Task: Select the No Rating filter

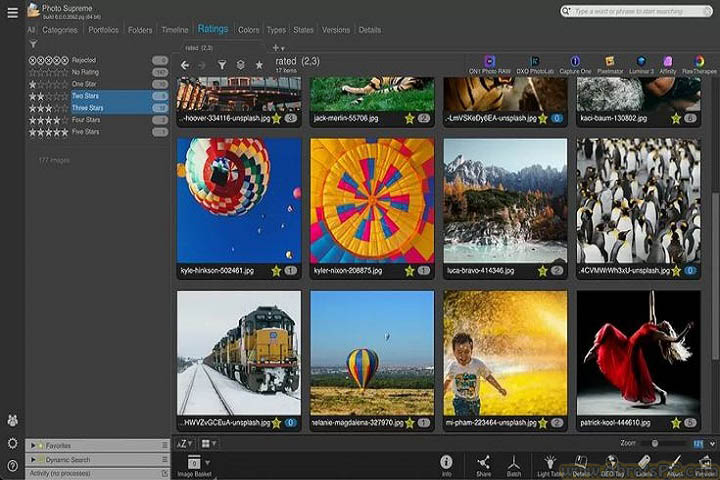Action: (98, 72)
